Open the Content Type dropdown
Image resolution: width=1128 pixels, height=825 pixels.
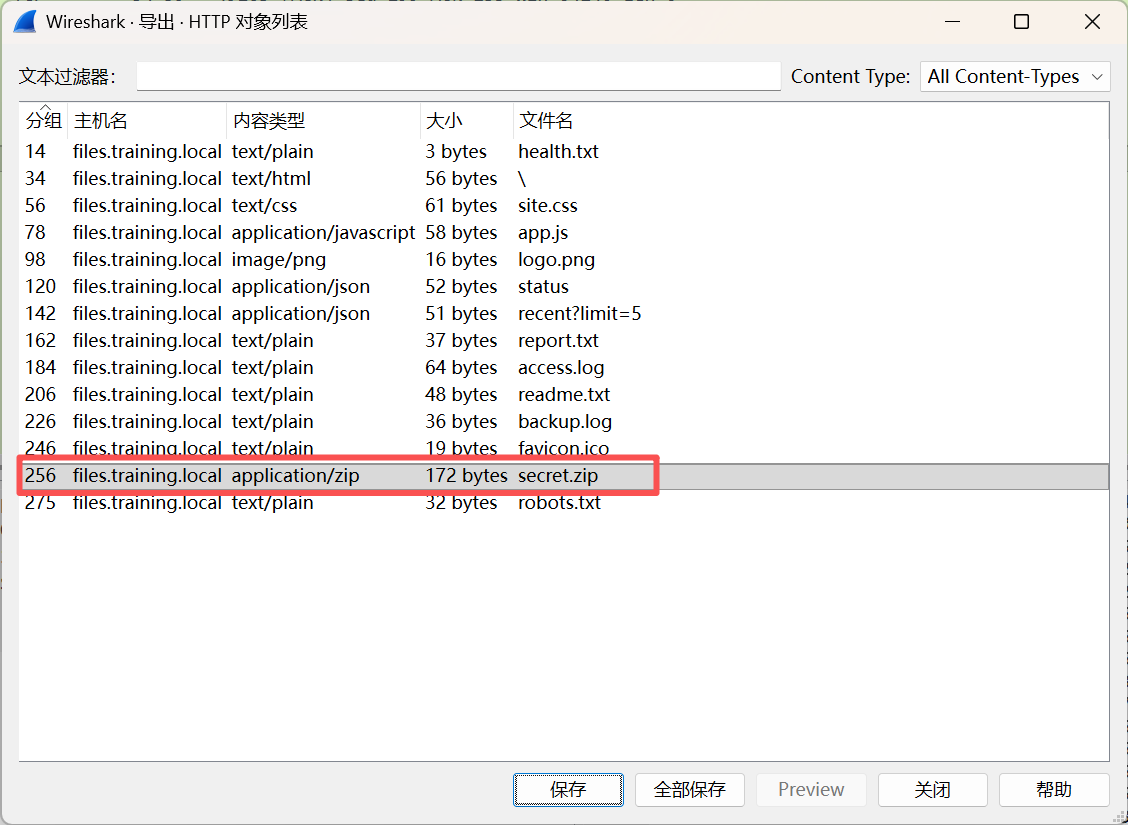(x=1015, y=76)
